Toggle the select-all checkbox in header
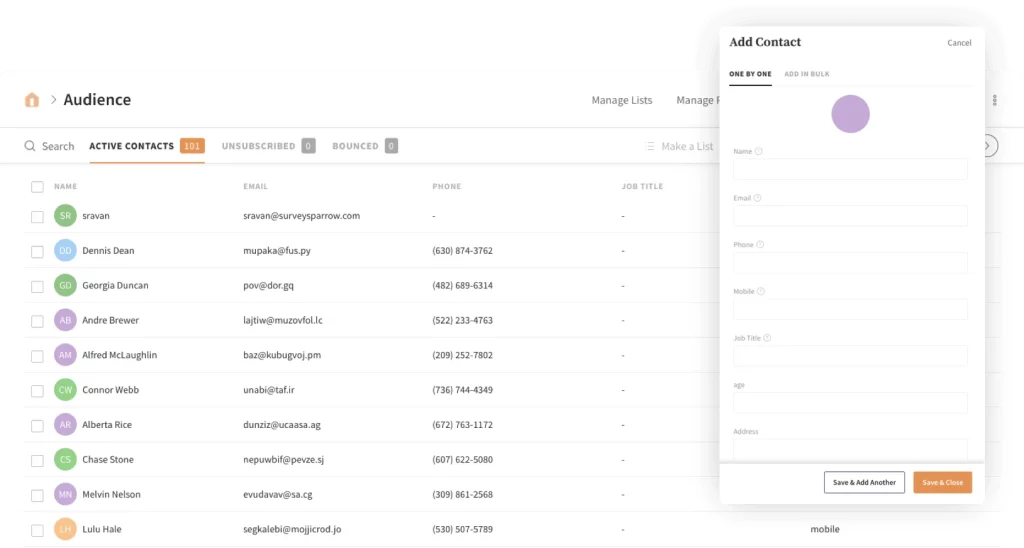The width and height of the screenshot is (1024, 548). click(x=37, y=186)
